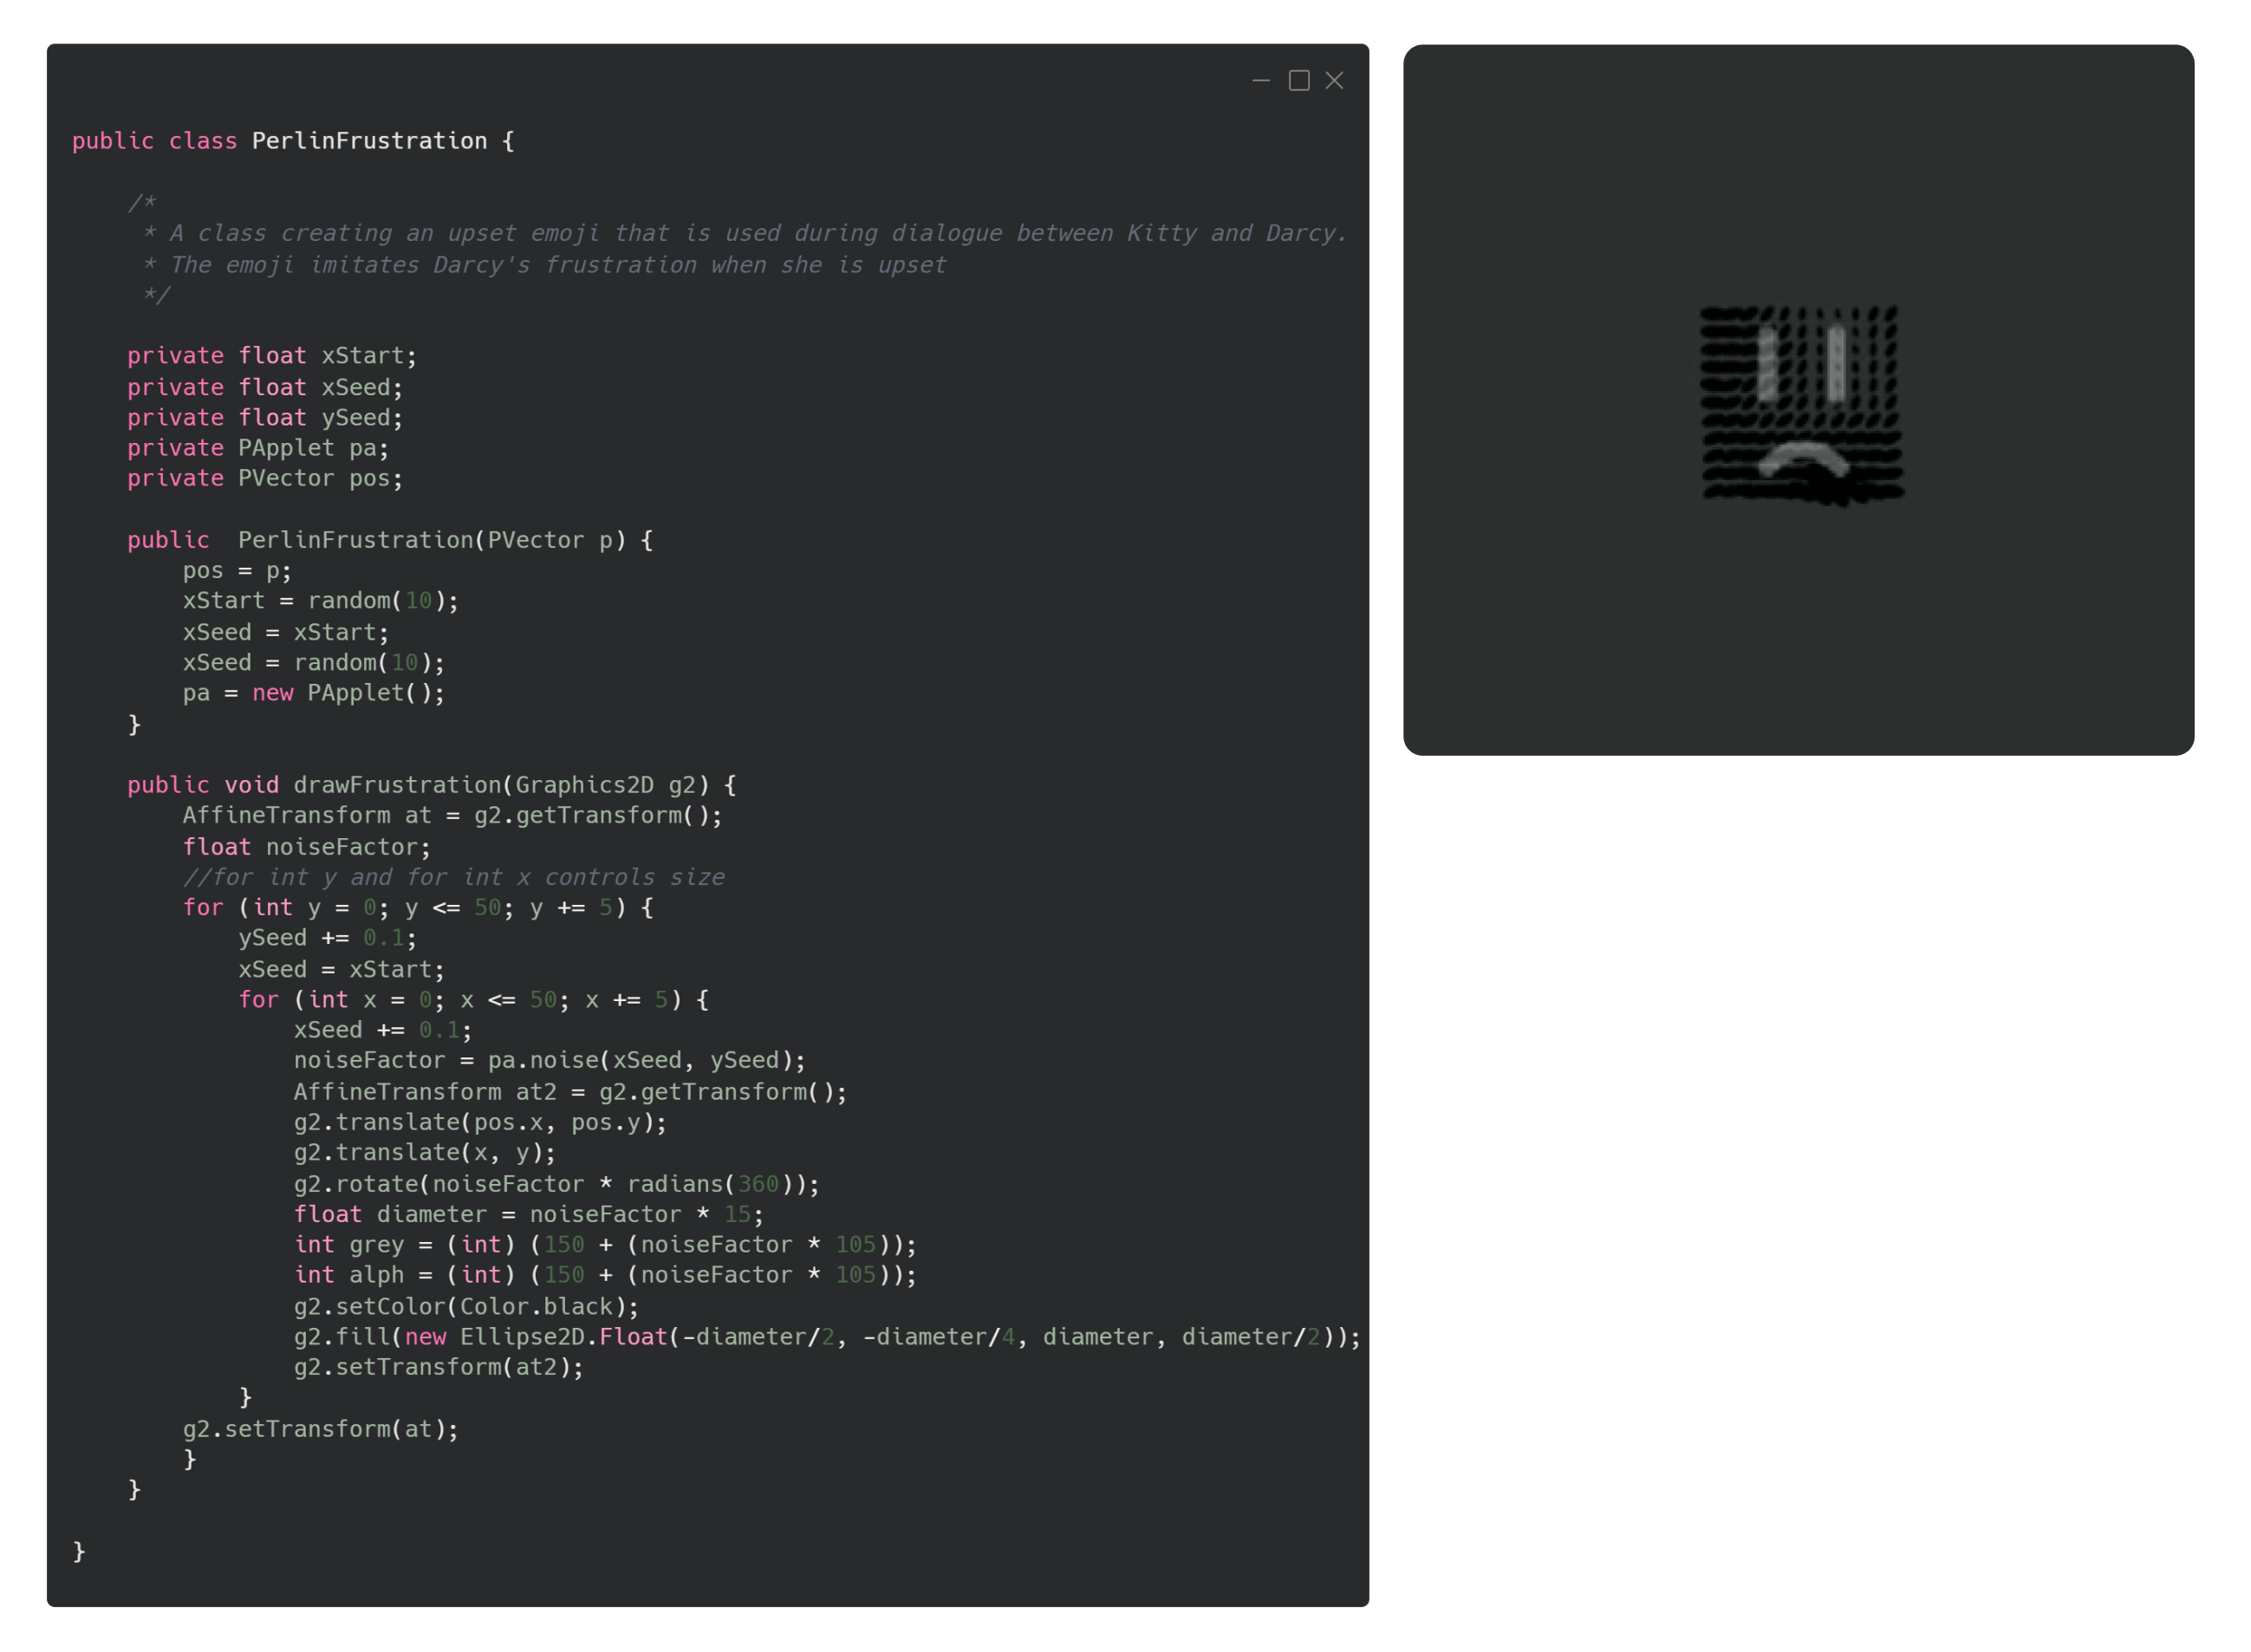This screenshot has width=2251, height=1652.
Task: Click the g2.rotate line with radians(360)
Action: 556,1184
